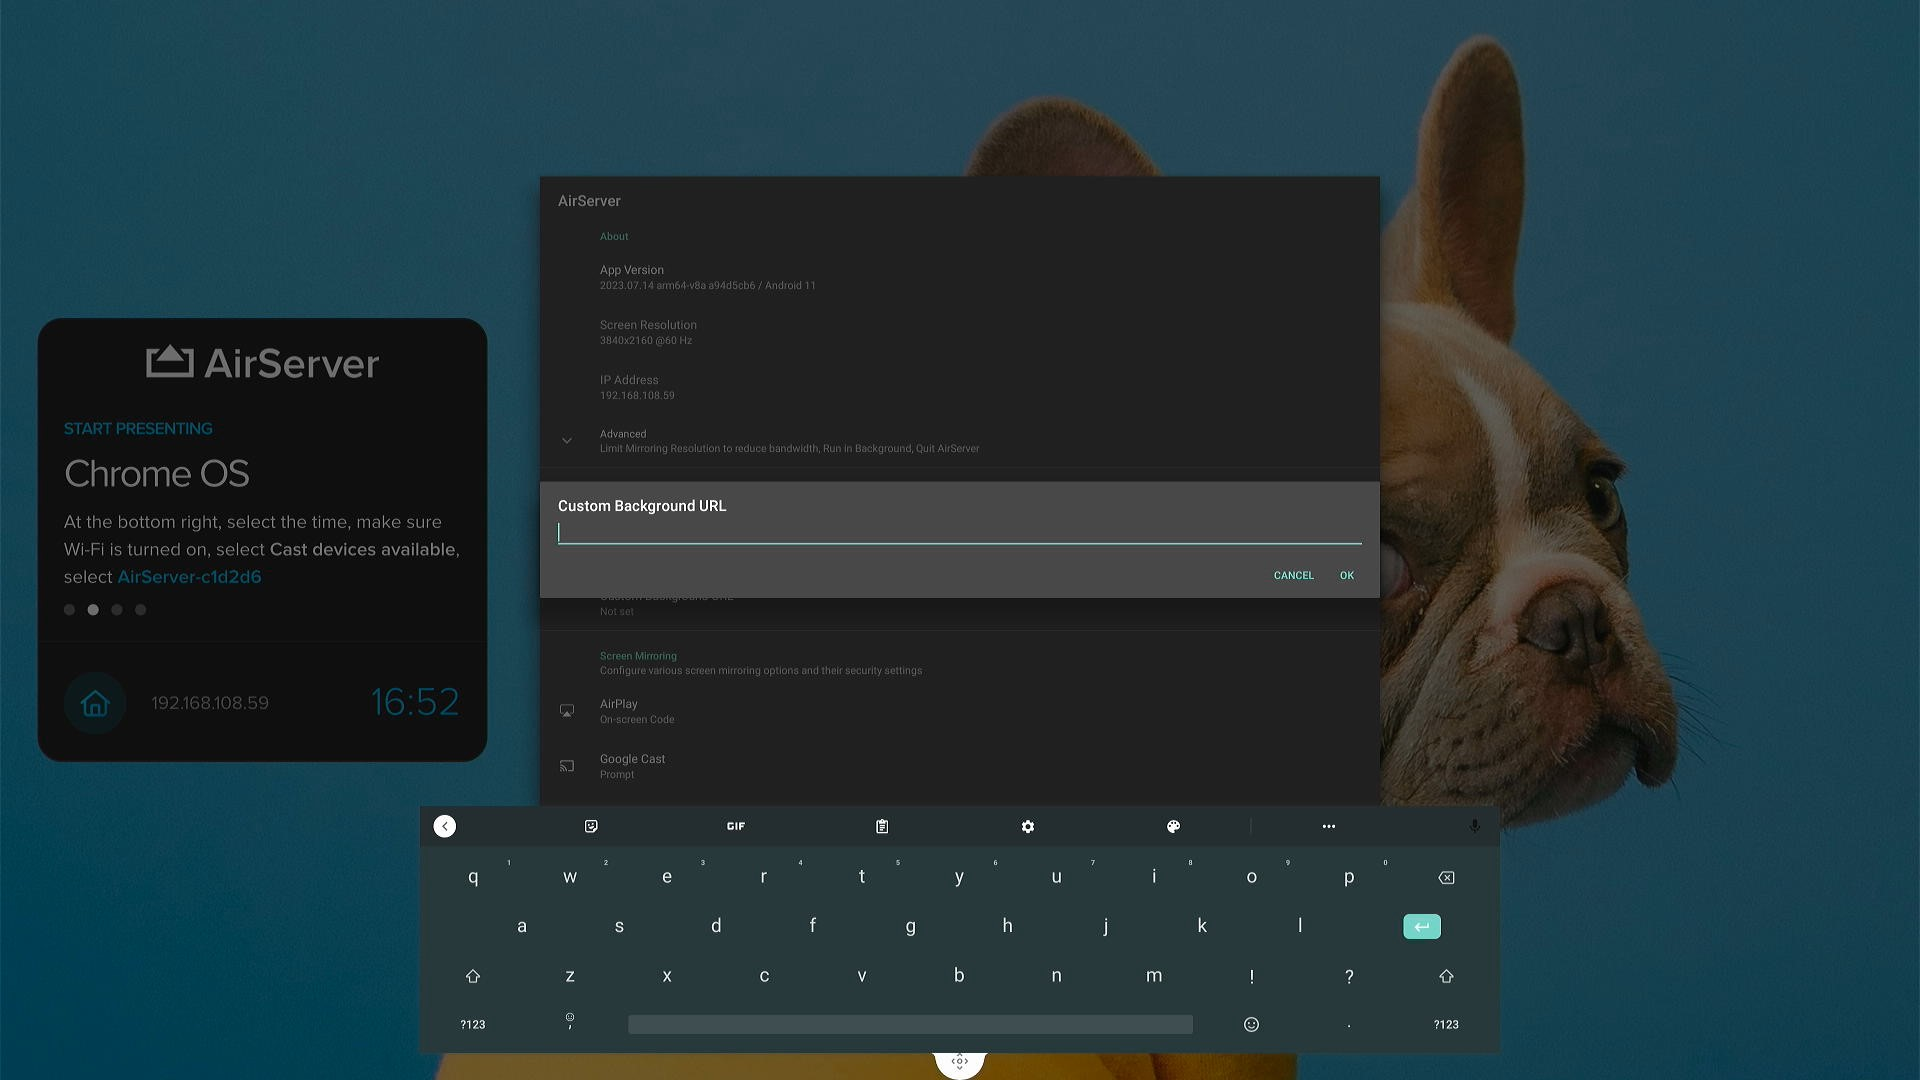The height and width of the screenshot is (1080, 1920).
Task: Expand the Advanced settings chevron
Action: coord(567,440)
